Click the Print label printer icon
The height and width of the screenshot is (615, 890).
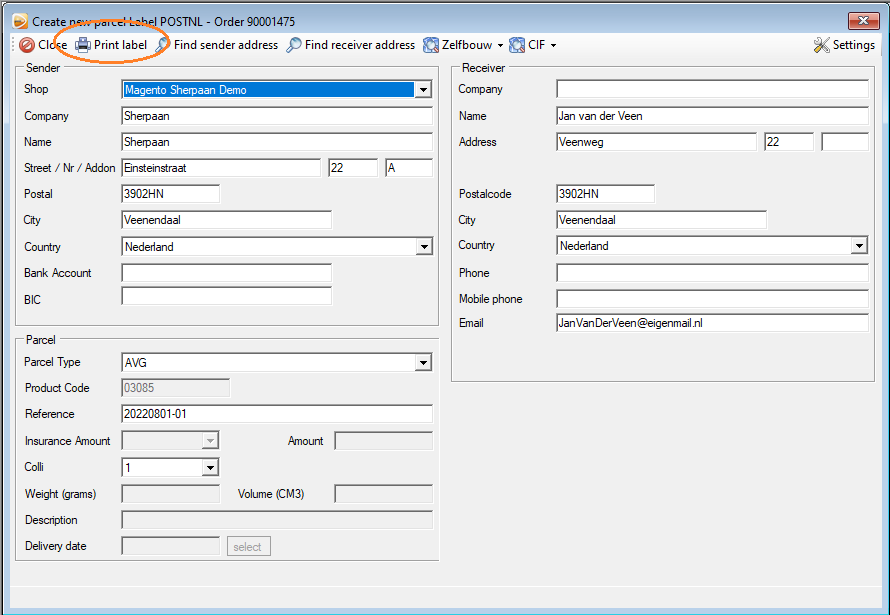coord(83,45)
